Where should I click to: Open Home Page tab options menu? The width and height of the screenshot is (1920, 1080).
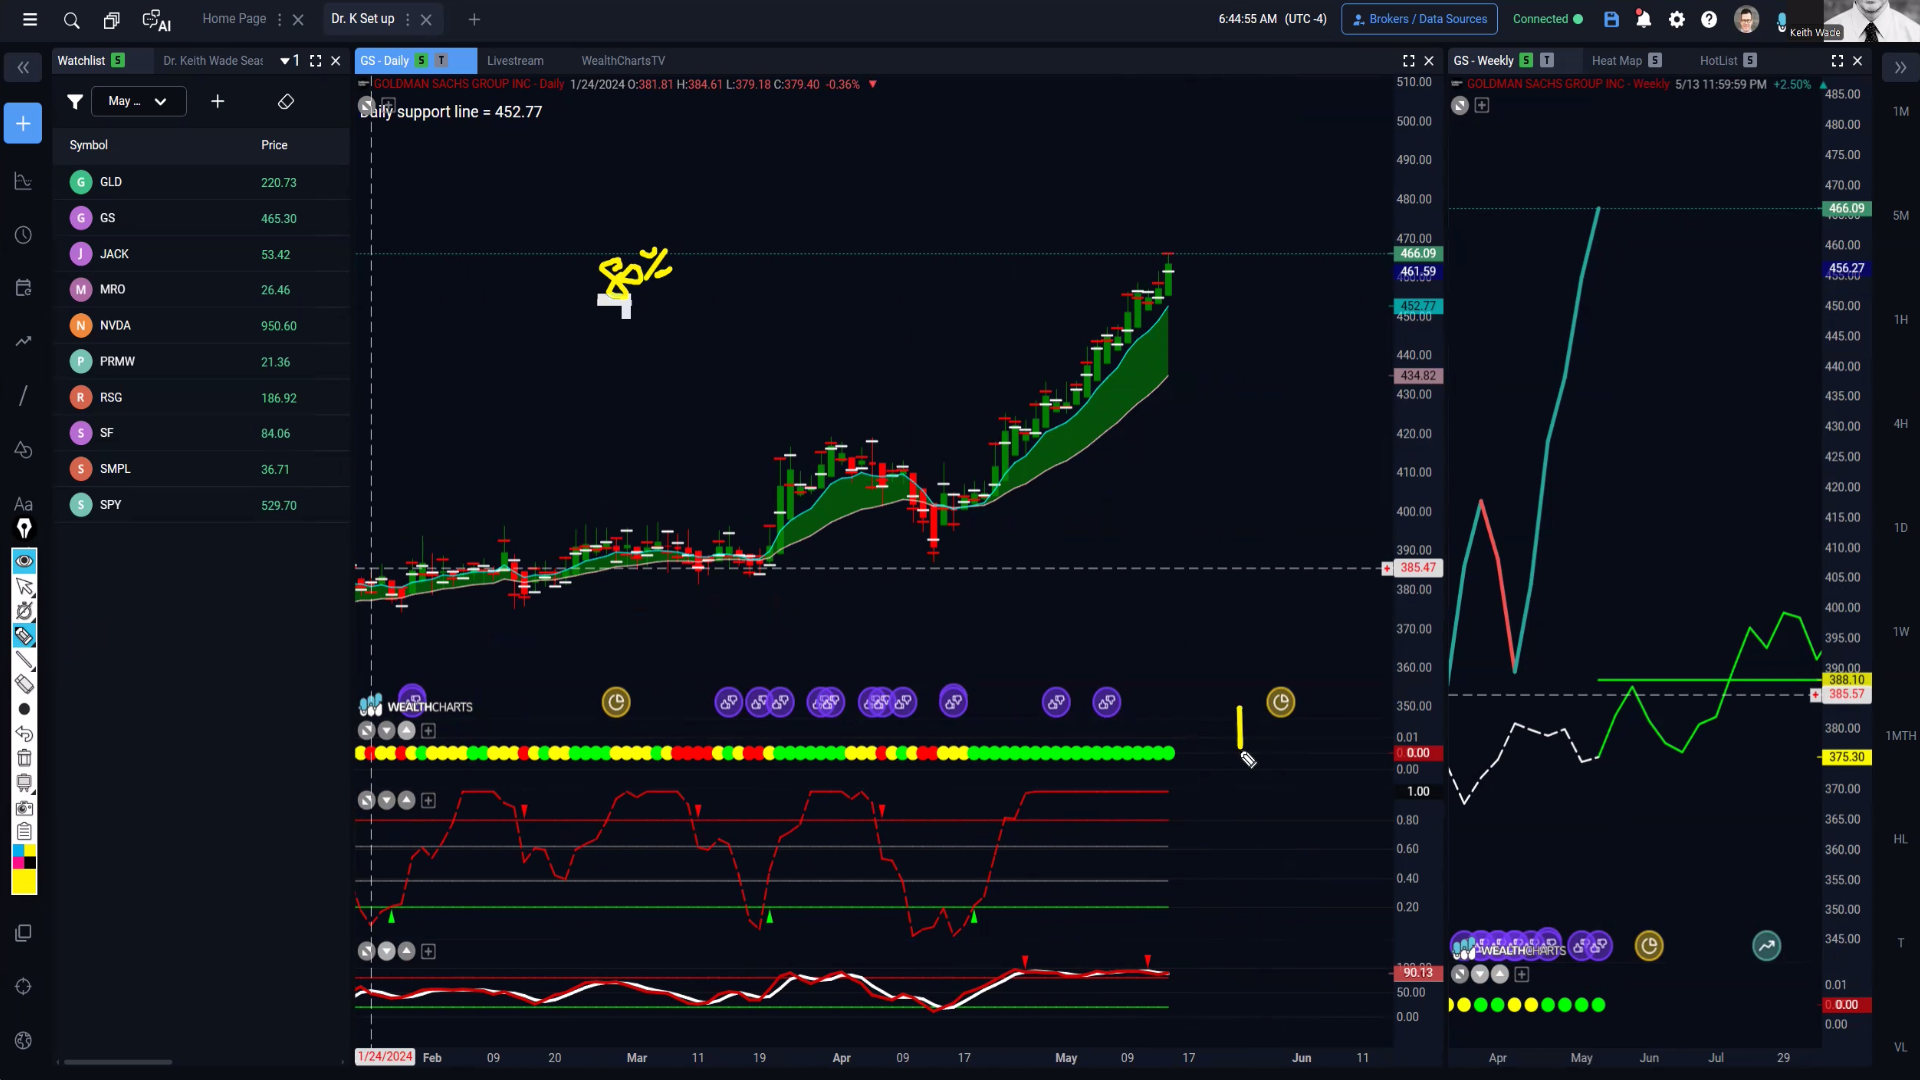coord(279,19)
